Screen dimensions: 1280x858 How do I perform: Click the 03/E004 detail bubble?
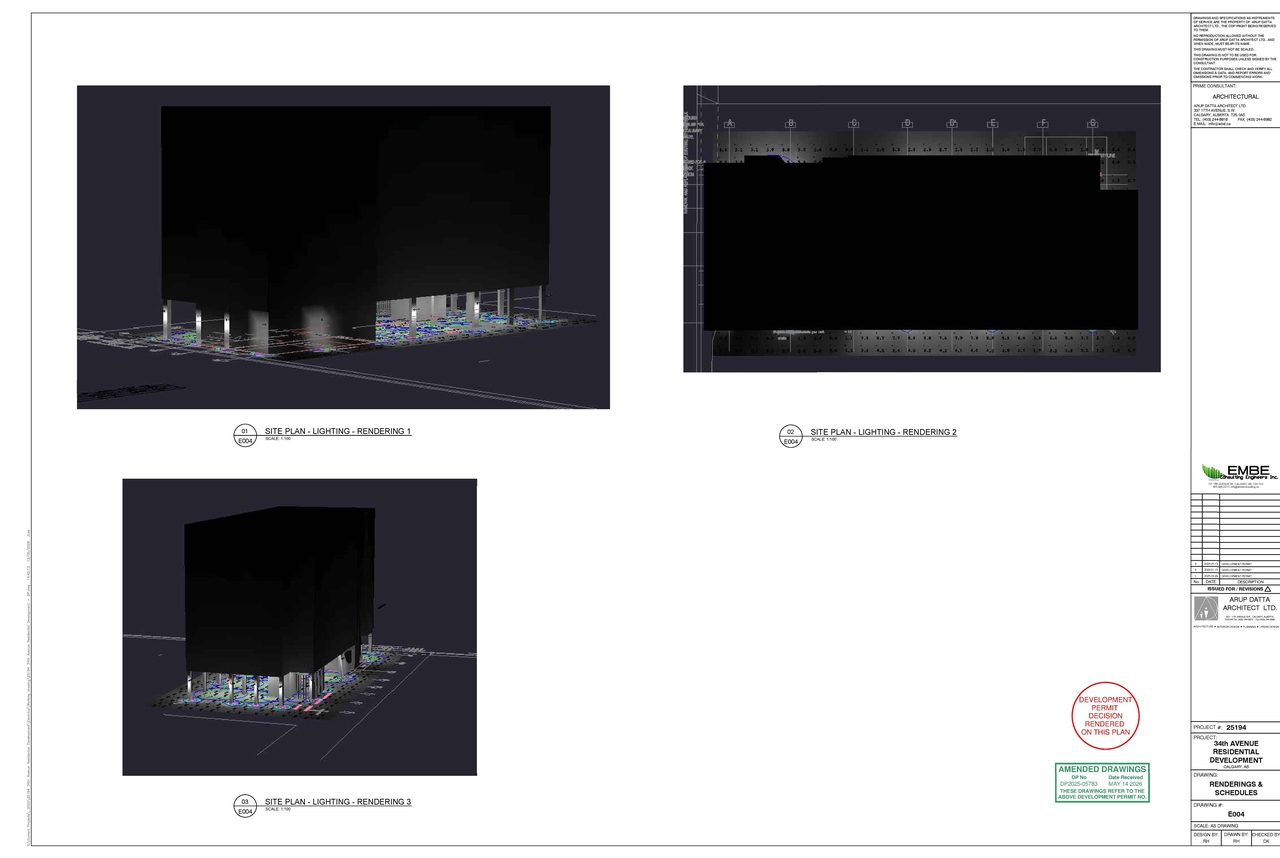(245, 806)
